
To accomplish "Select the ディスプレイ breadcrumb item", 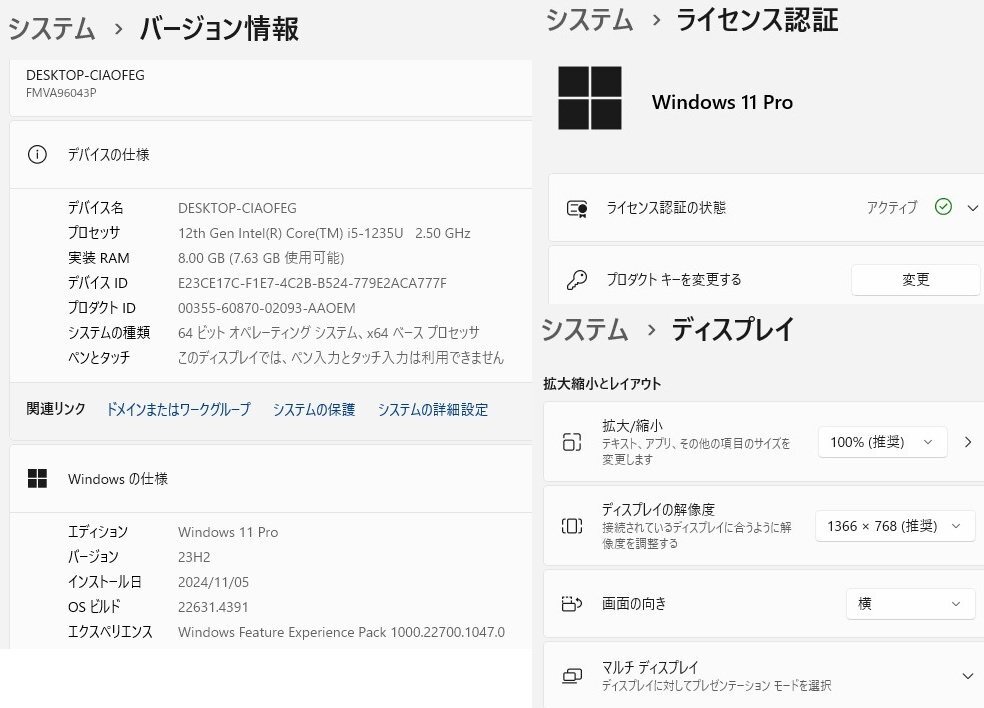I will 733,328.
